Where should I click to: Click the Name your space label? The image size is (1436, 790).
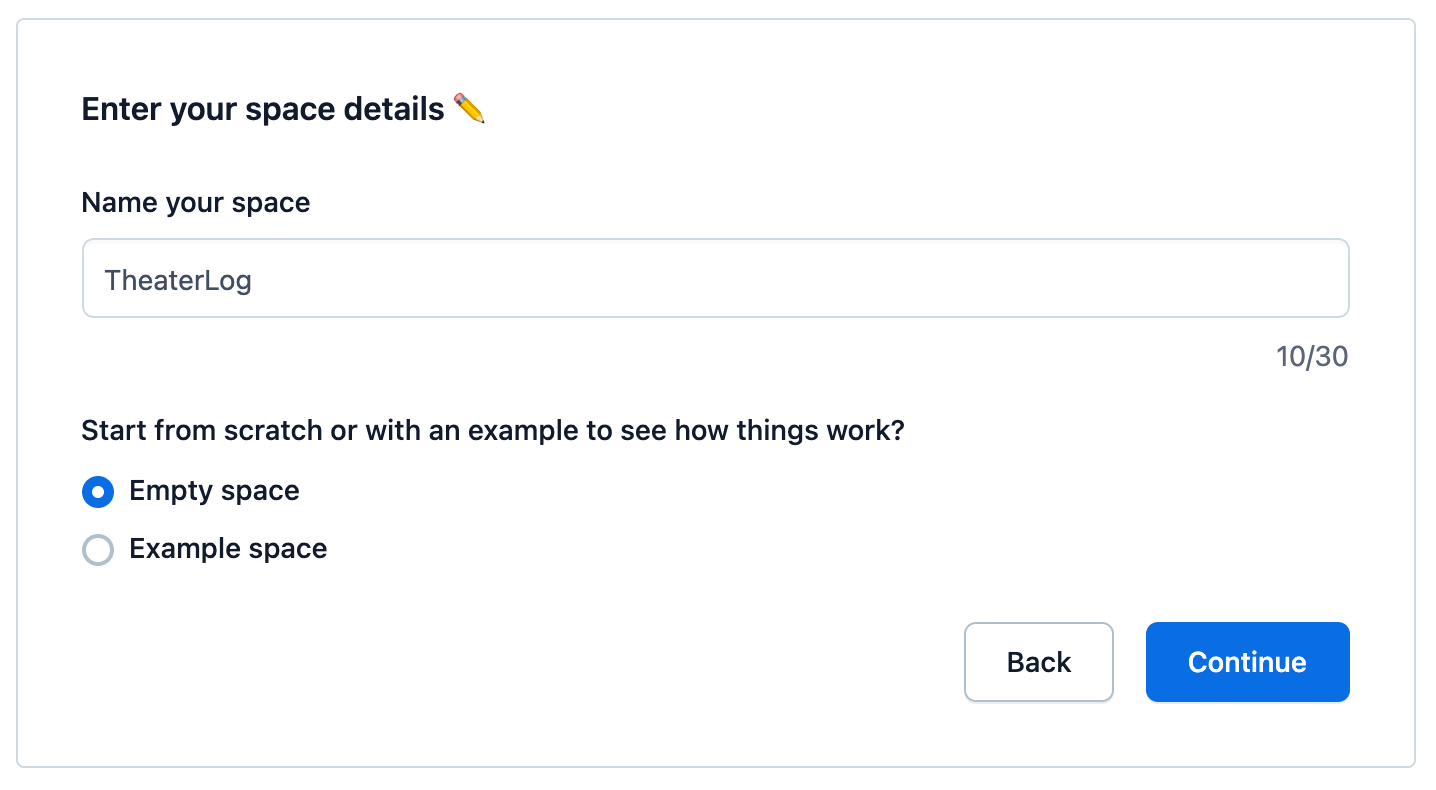pos(195,202)
